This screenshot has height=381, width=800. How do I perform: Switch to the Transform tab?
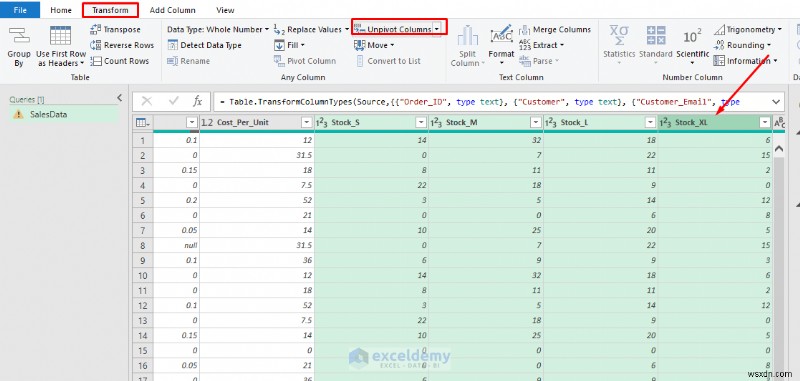[110, 10]
